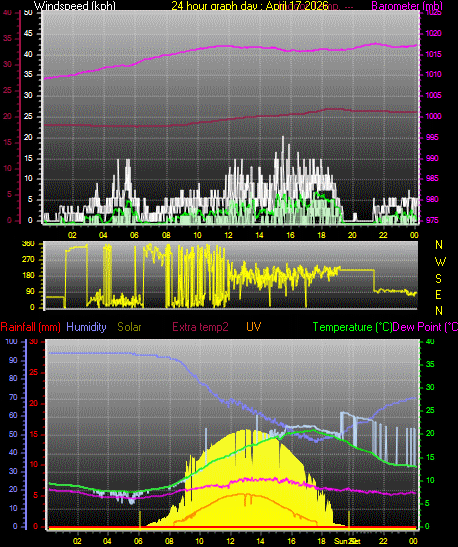Click the "1020" barometer axis value
Viewport: 458px width, 547px height.
433,33
